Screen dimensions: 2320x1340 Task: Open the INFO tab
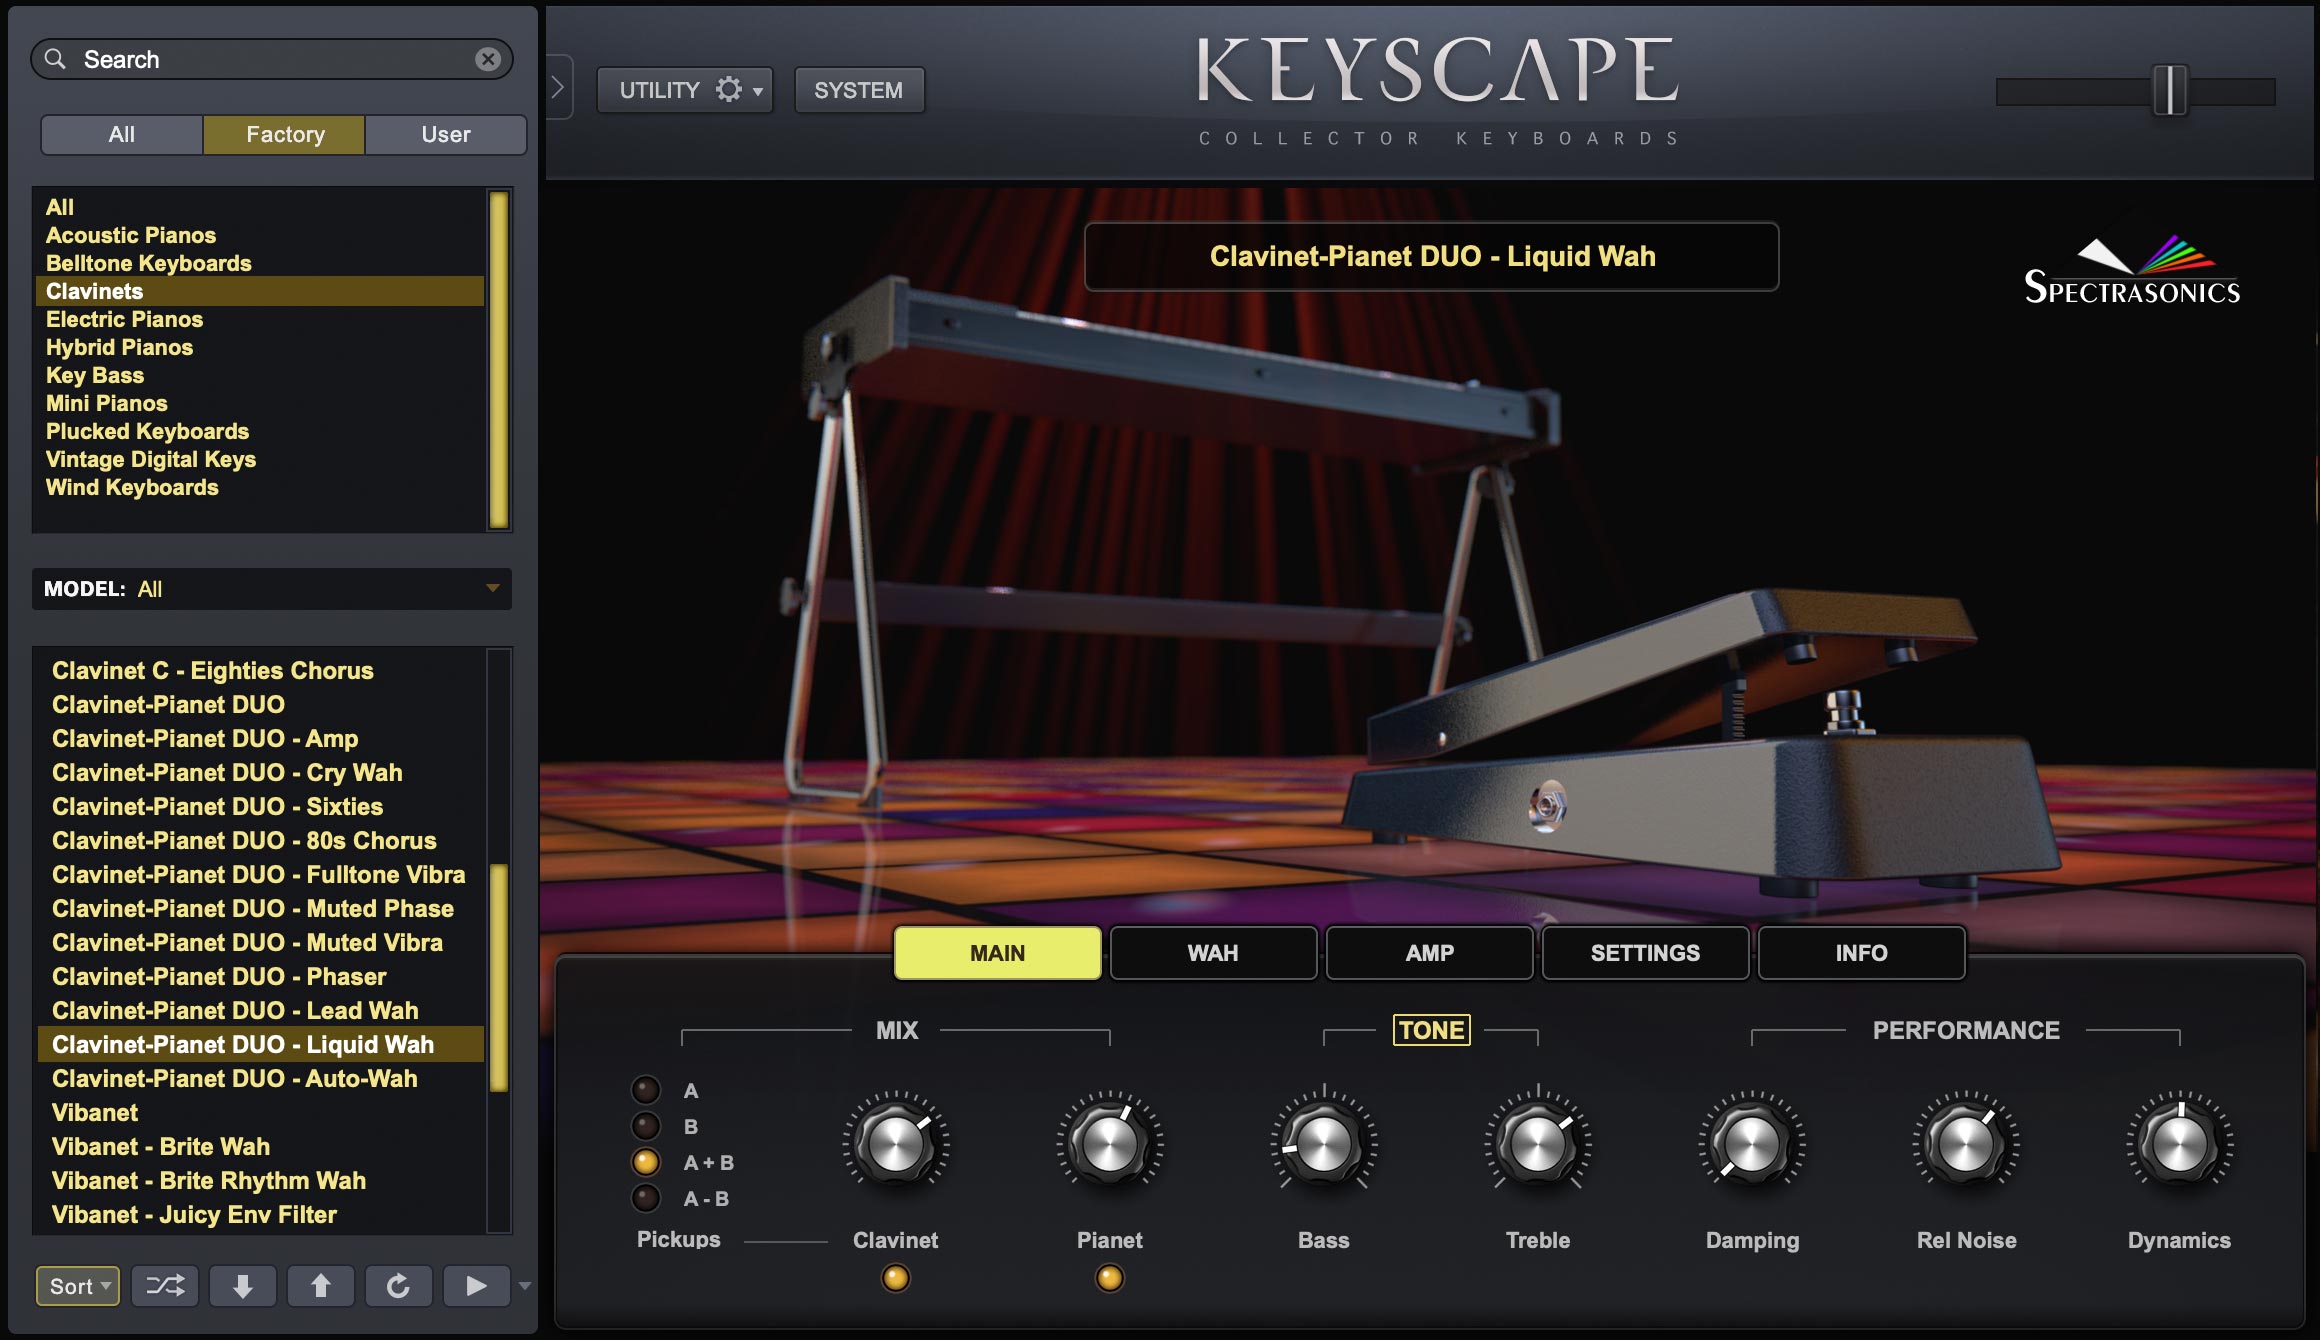[x=1862, y=953]
